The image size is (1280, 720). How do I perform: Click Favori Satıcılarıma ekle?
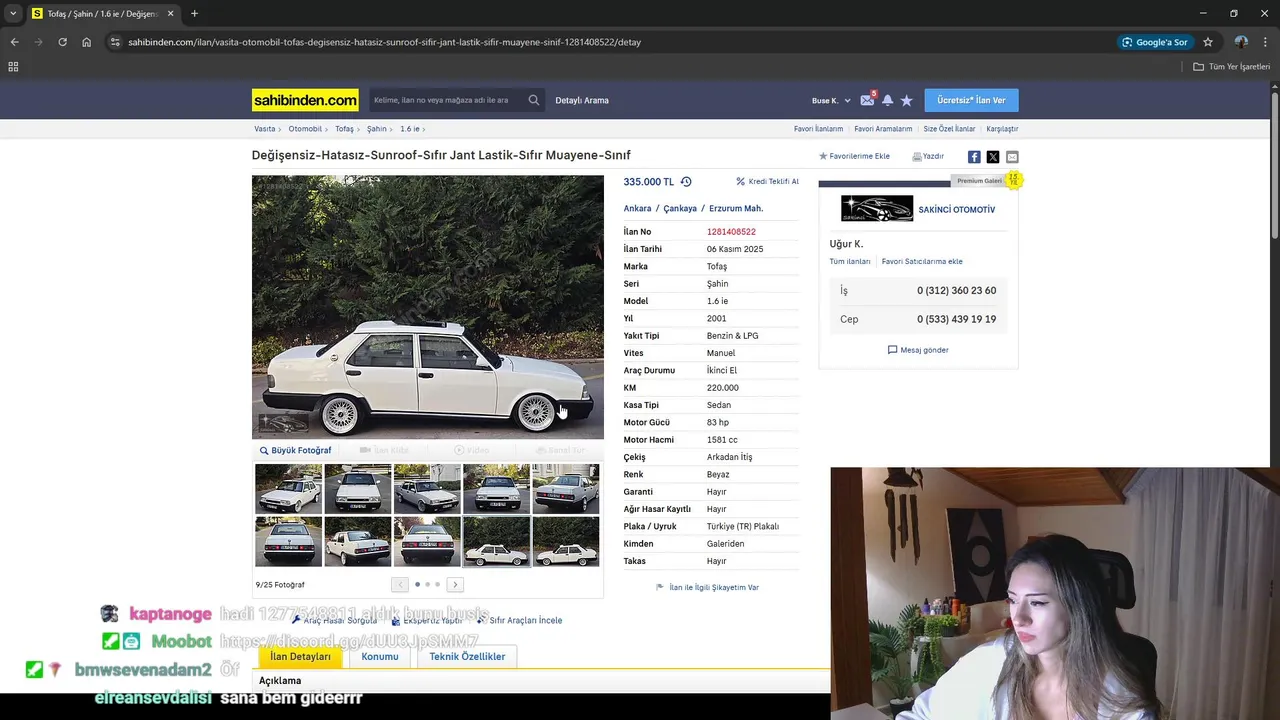pos(922,262)
